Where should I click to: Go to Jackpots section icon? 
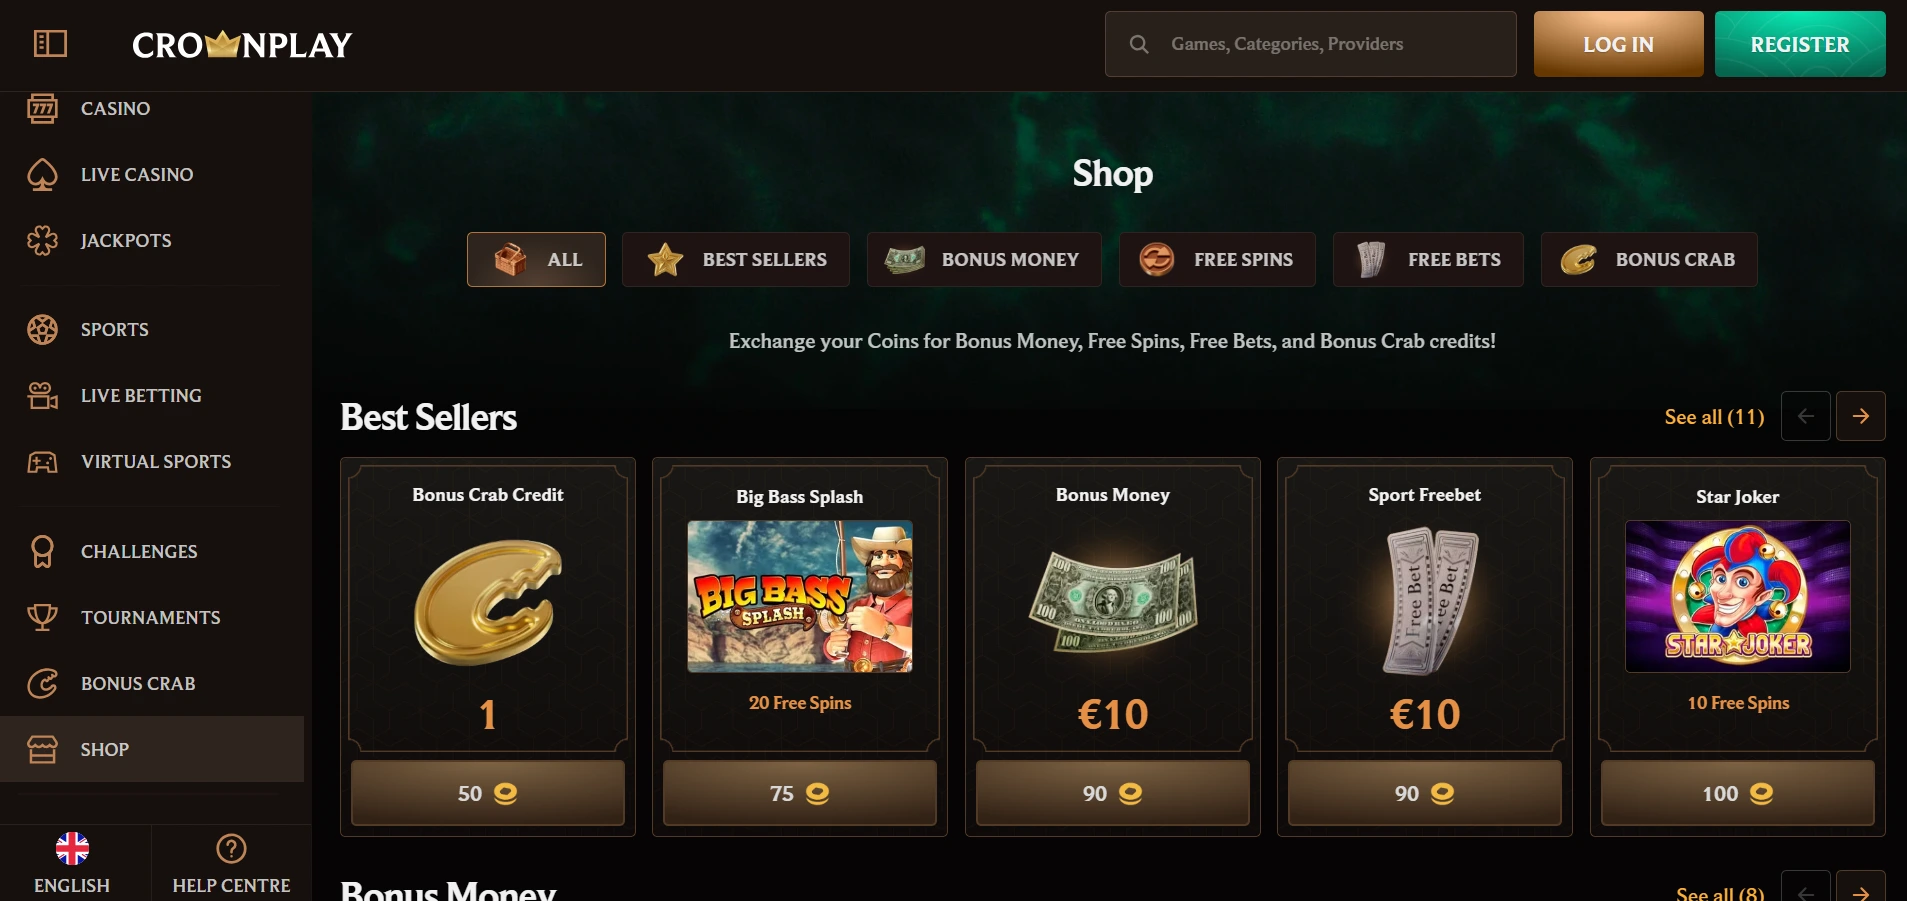[42, 240]
